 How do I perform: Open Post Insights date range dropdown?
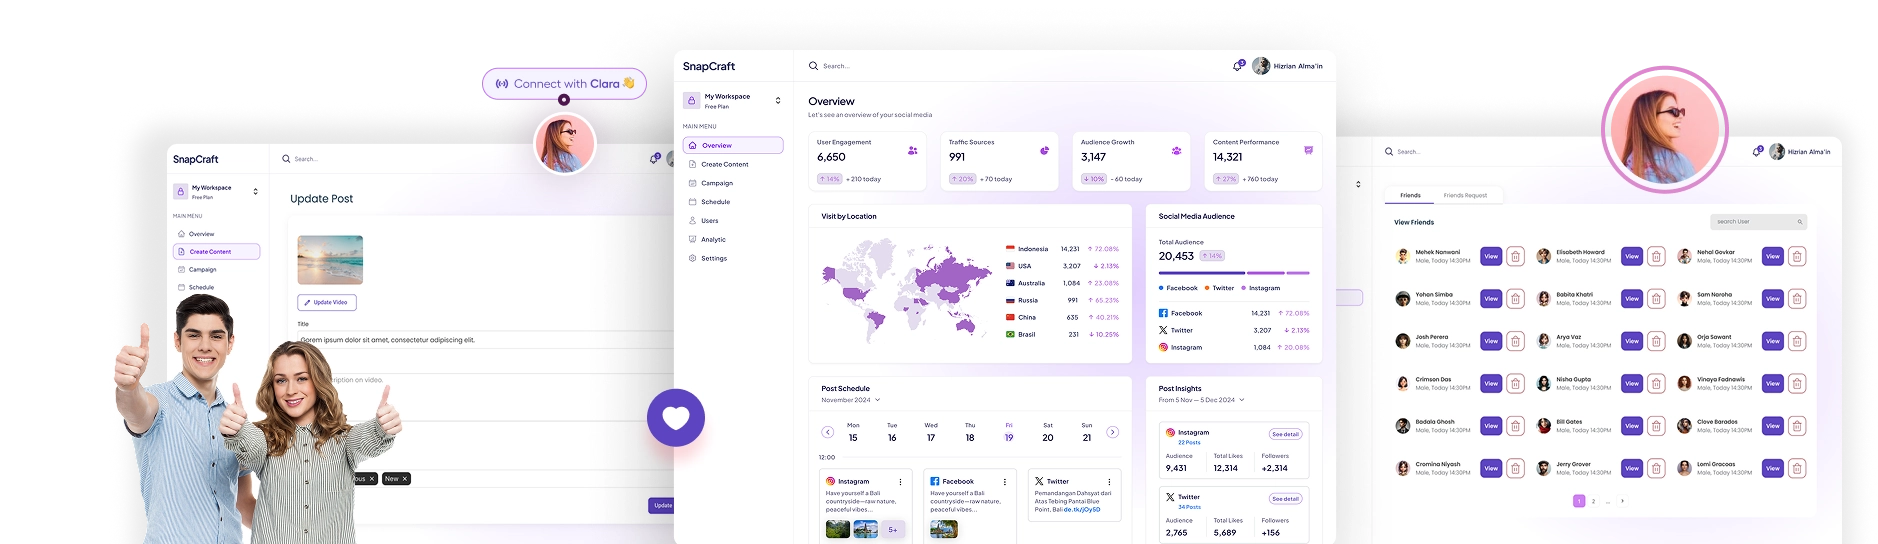(x=1201, y=400)
